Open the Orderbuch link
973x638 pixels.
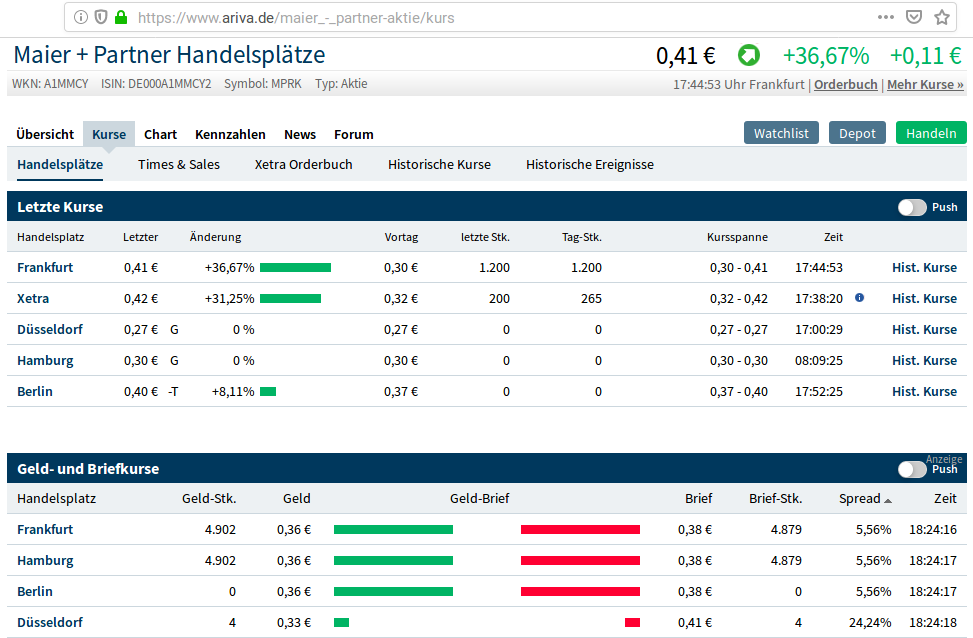[845, 84]
